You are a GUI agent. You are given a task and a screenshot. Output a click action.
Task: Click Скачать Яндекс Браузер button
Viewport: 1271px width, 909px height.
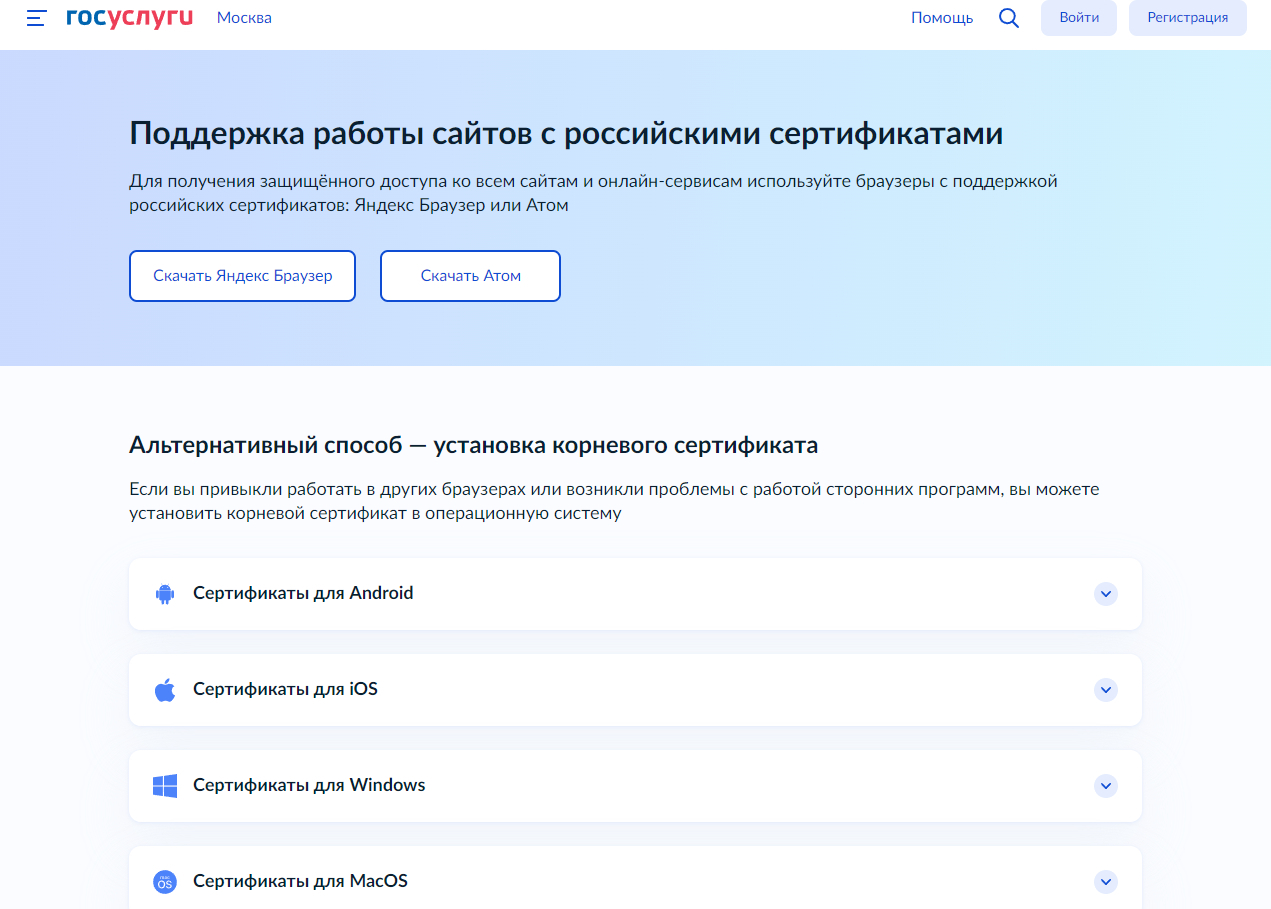pos(242,276)
